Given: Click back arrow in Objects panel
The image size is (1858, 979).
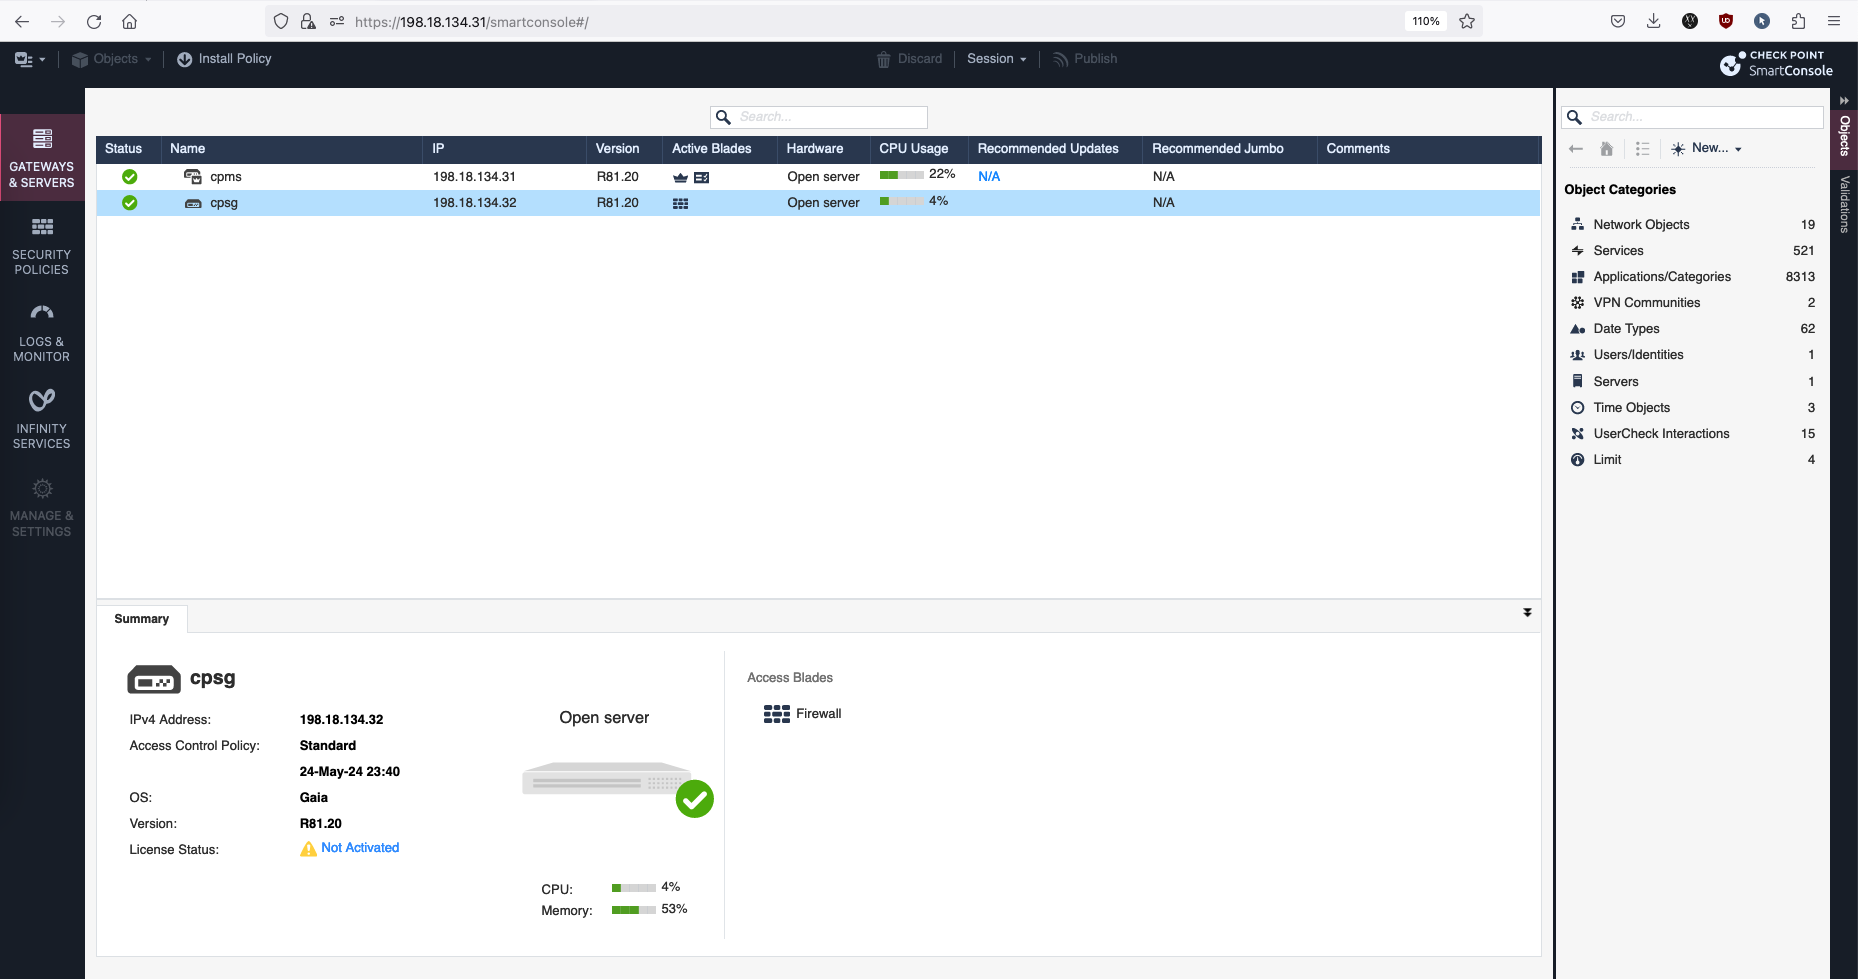Looking at the screenshot, I should 1576,149.
